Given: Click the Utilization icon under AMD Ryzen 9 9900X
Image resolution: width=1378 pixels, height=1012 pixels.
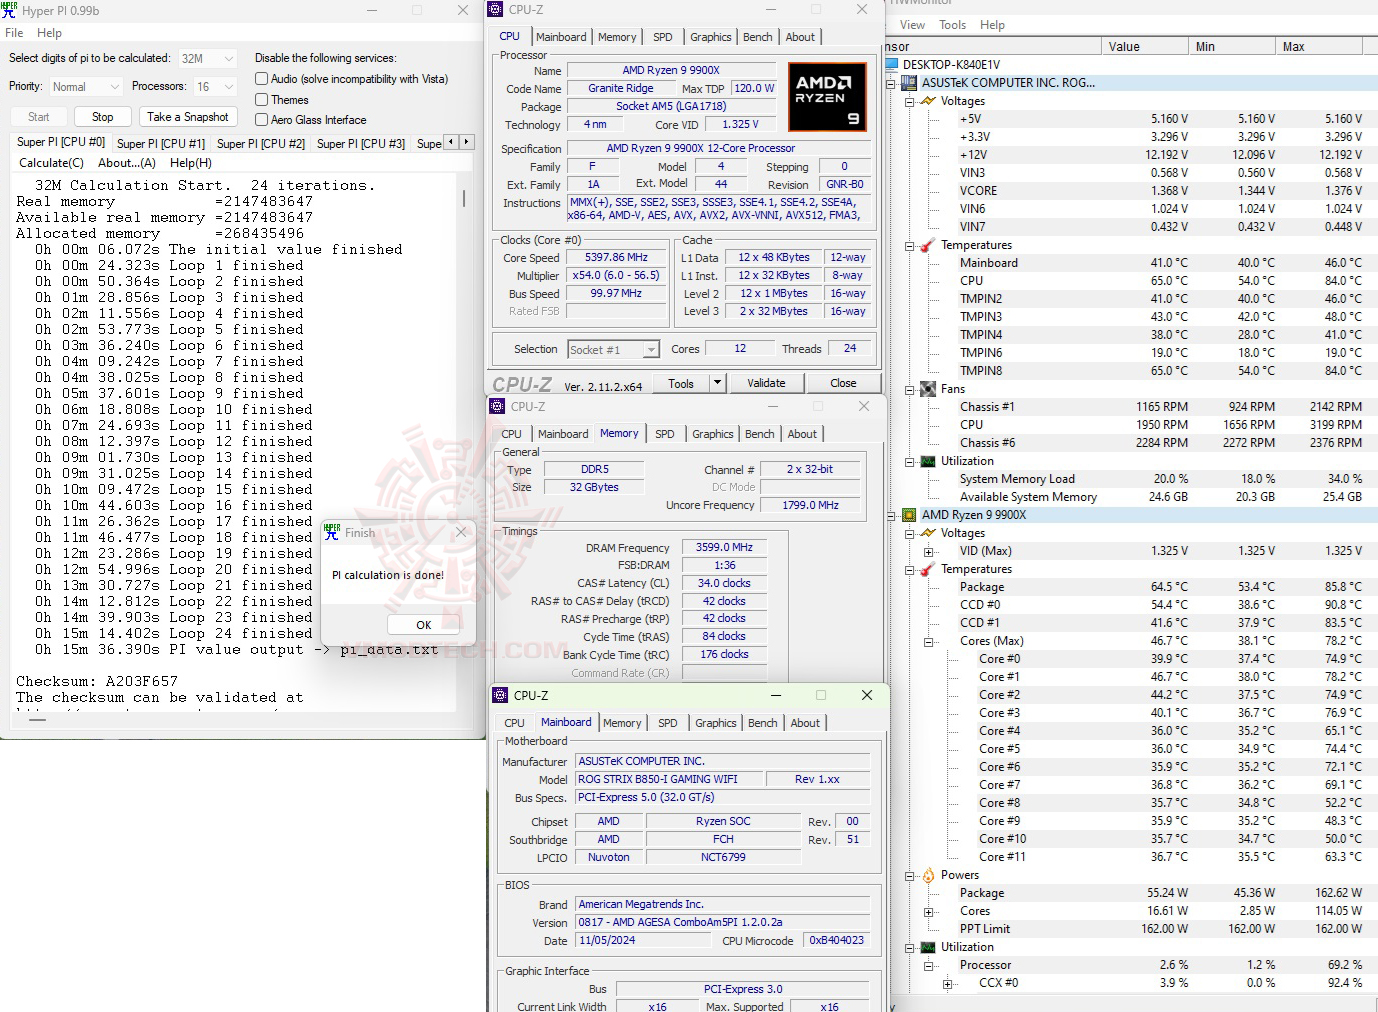Looking at the screenshot, I should (928, 947).
